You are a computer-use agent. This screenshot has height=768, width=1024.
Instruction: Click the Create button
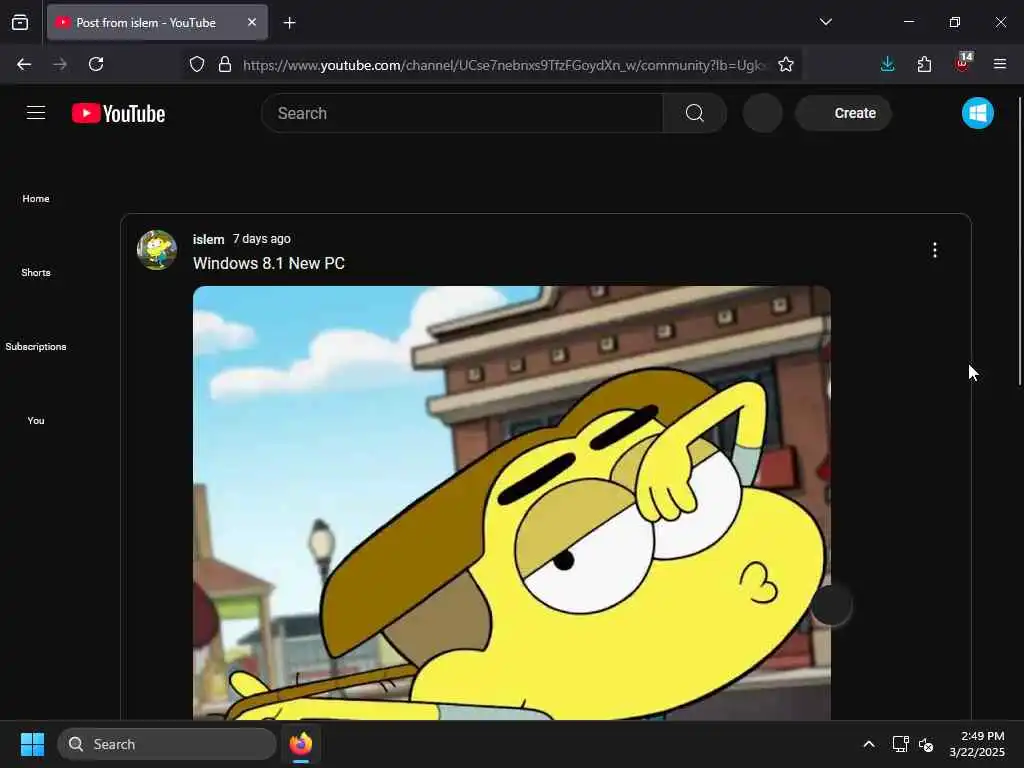(843, 113)
